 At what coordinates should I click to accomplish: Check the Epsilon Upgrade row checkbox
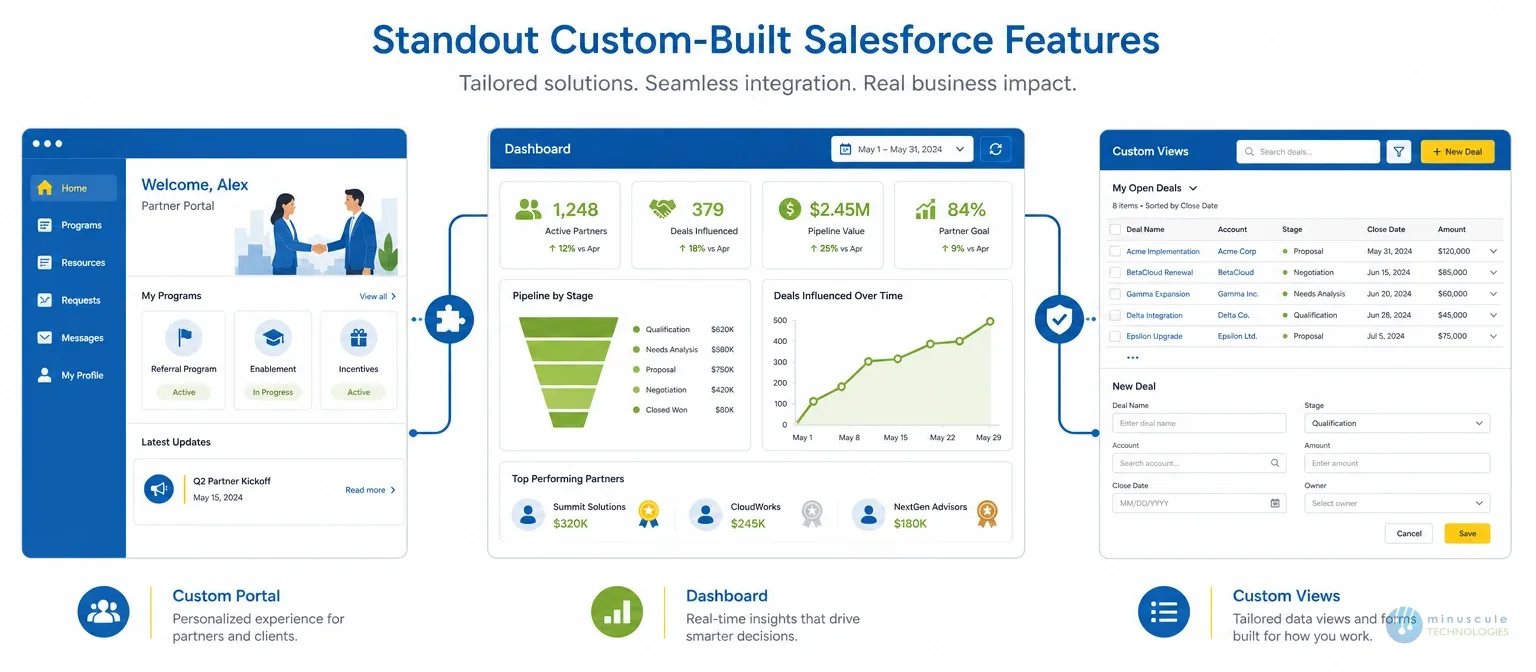click(x=1115, y=336)
